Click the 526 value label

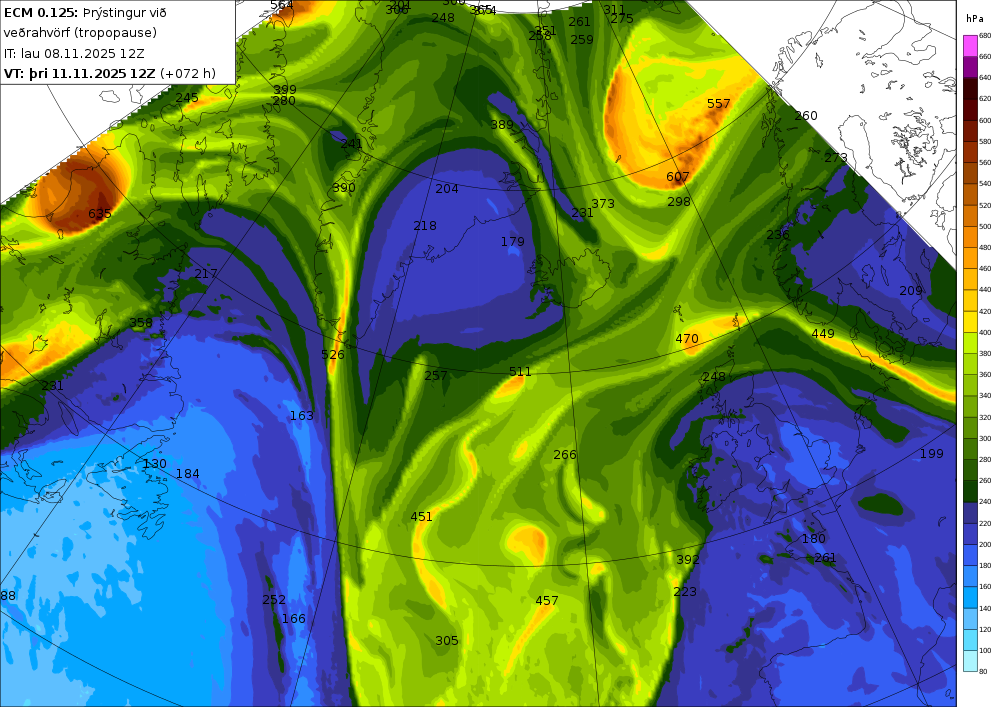point(333,354)
